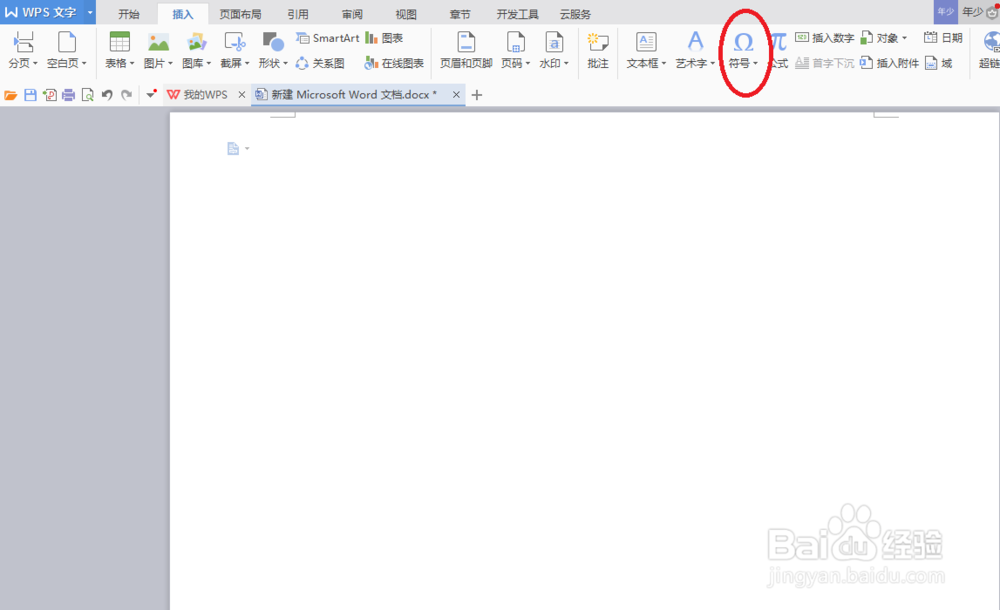
Task: Click 插入数字 insert number
Action: (825, 38)
